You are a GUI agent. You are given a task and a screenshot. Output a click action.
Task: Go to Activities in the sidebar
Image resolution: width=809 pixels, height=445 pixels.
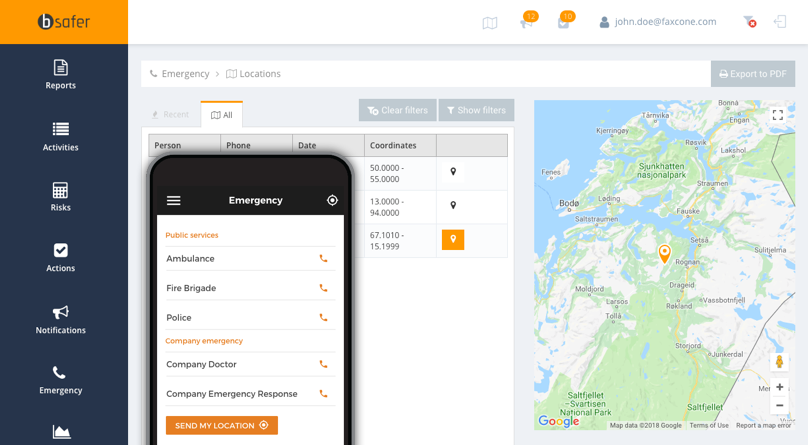(60, 136)
